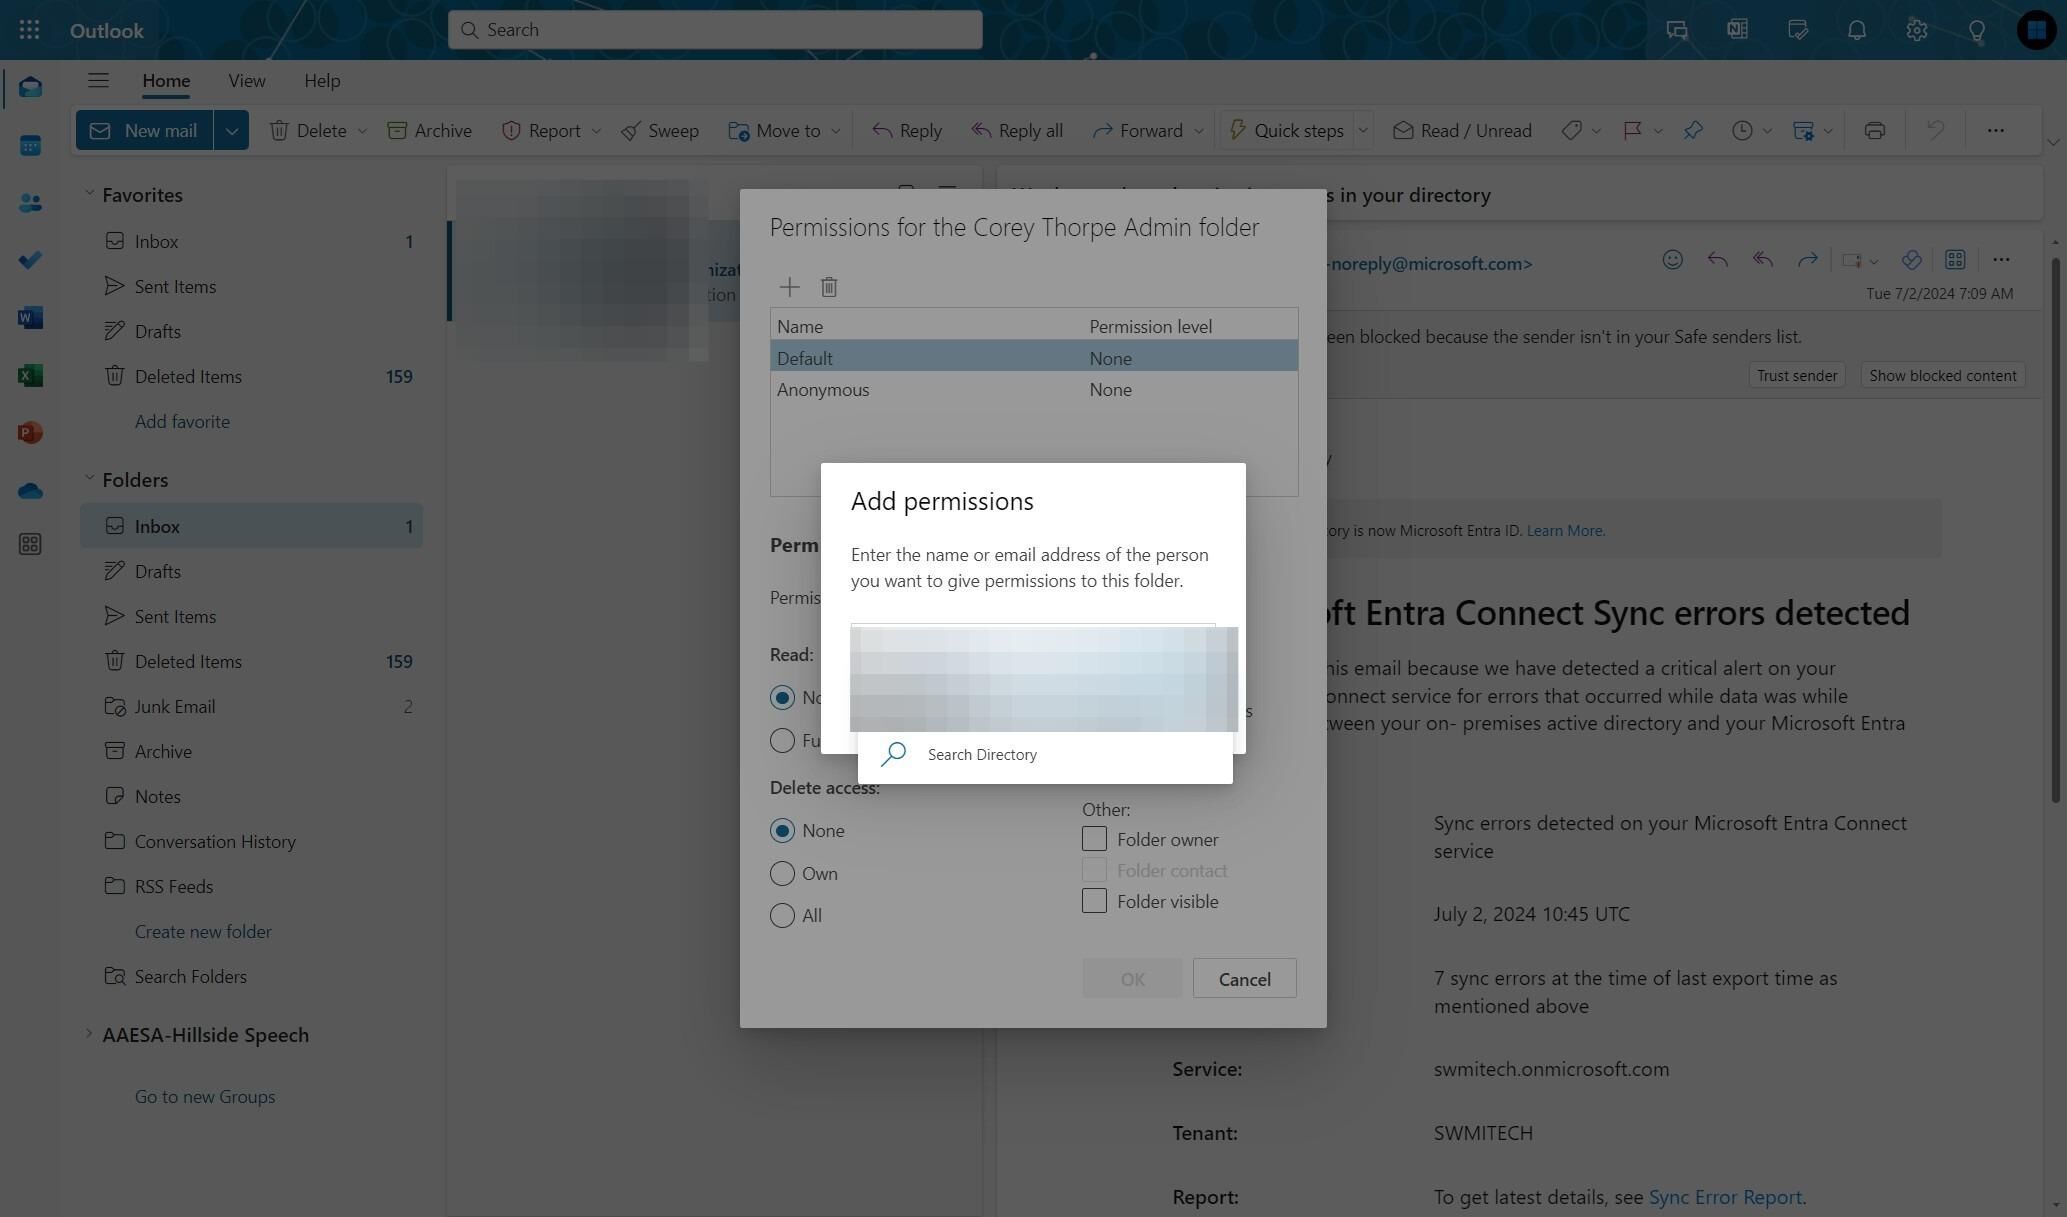Open the OneDrive cloud icon in the left rail
The width and height of the screenshot is (2067, 1217).
[30, 491]
